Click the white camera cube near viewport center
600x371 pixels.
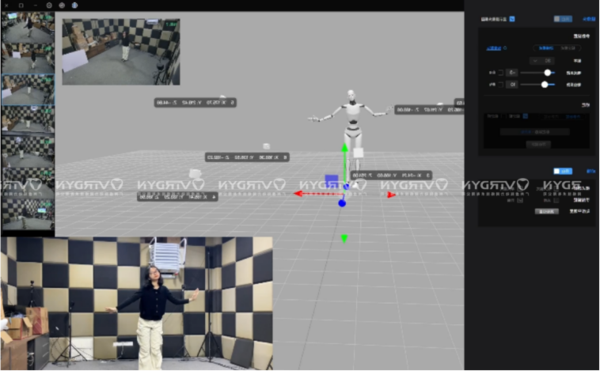(266, 146)
